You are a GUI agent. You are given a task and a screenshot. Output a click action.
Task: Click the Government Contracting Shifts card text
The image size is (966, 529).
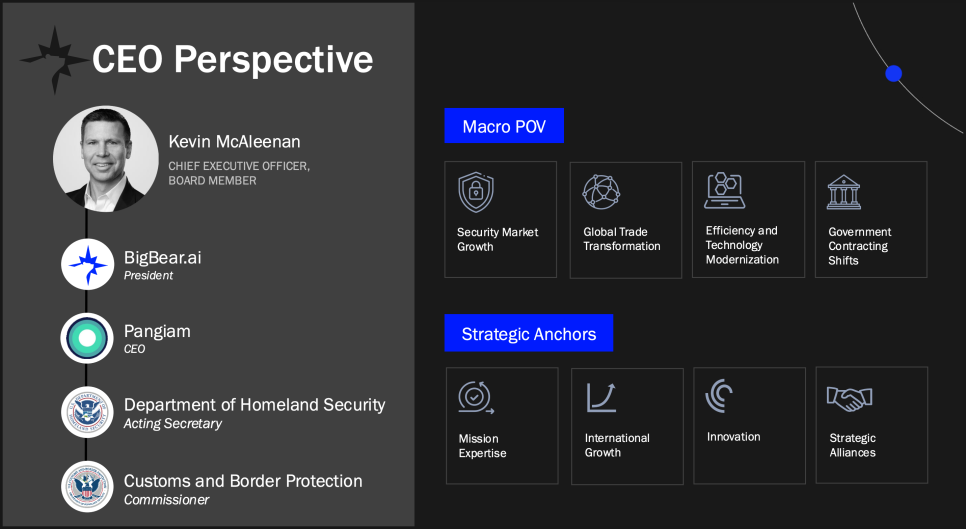pyautogui.click(x=859, y=246)
